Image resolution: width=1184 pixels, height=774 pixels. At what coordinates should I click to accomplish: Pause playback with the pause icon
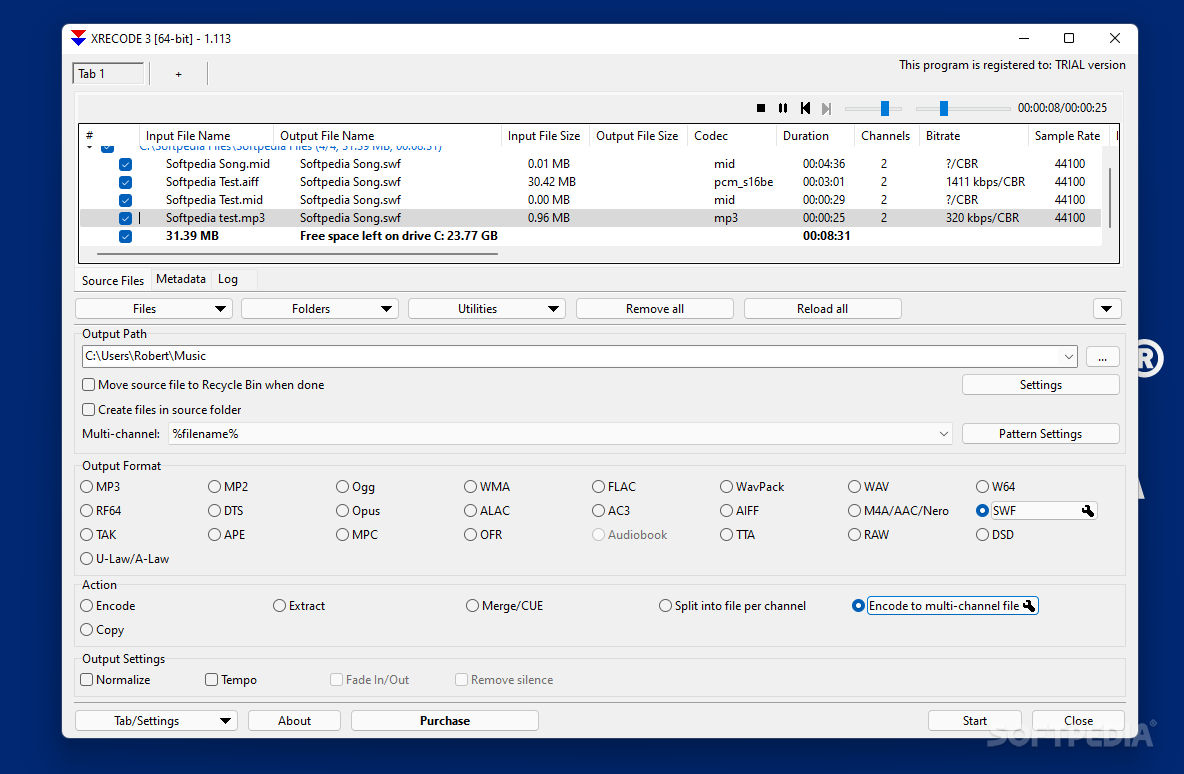pos(782,108)
